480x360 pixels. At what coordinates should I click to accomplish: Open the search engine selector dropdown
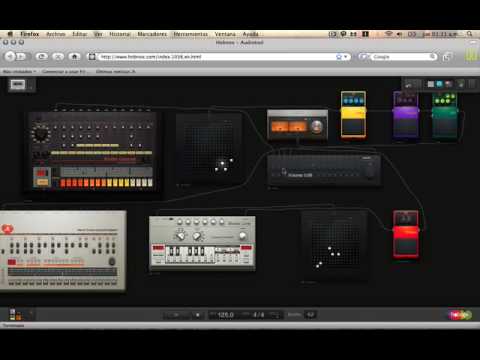click(364, 57)
